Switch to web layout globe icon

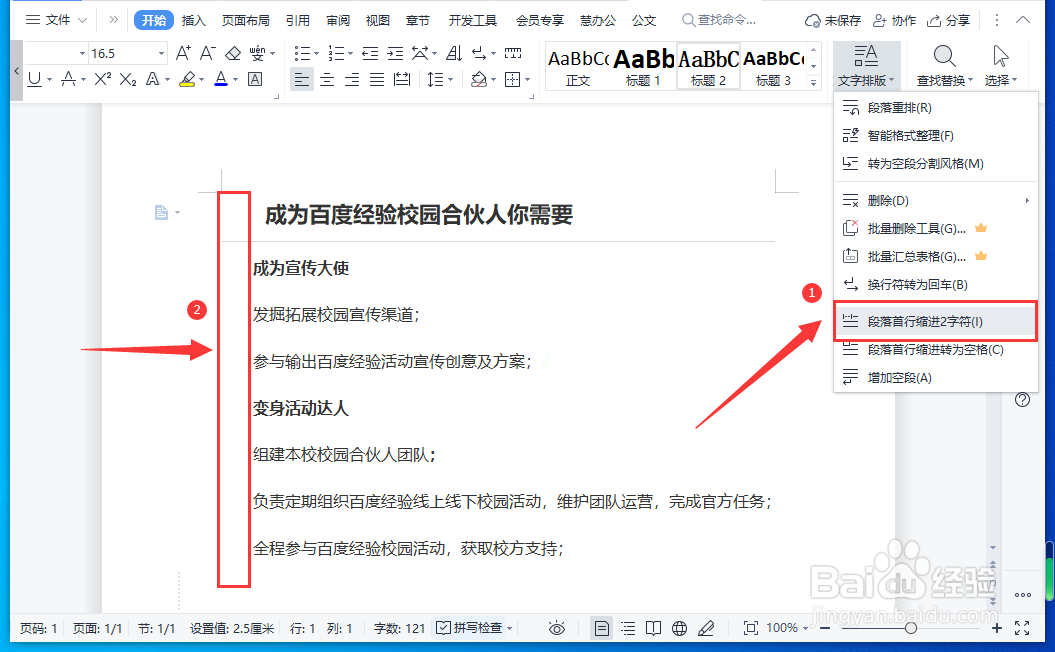[680, 628]
